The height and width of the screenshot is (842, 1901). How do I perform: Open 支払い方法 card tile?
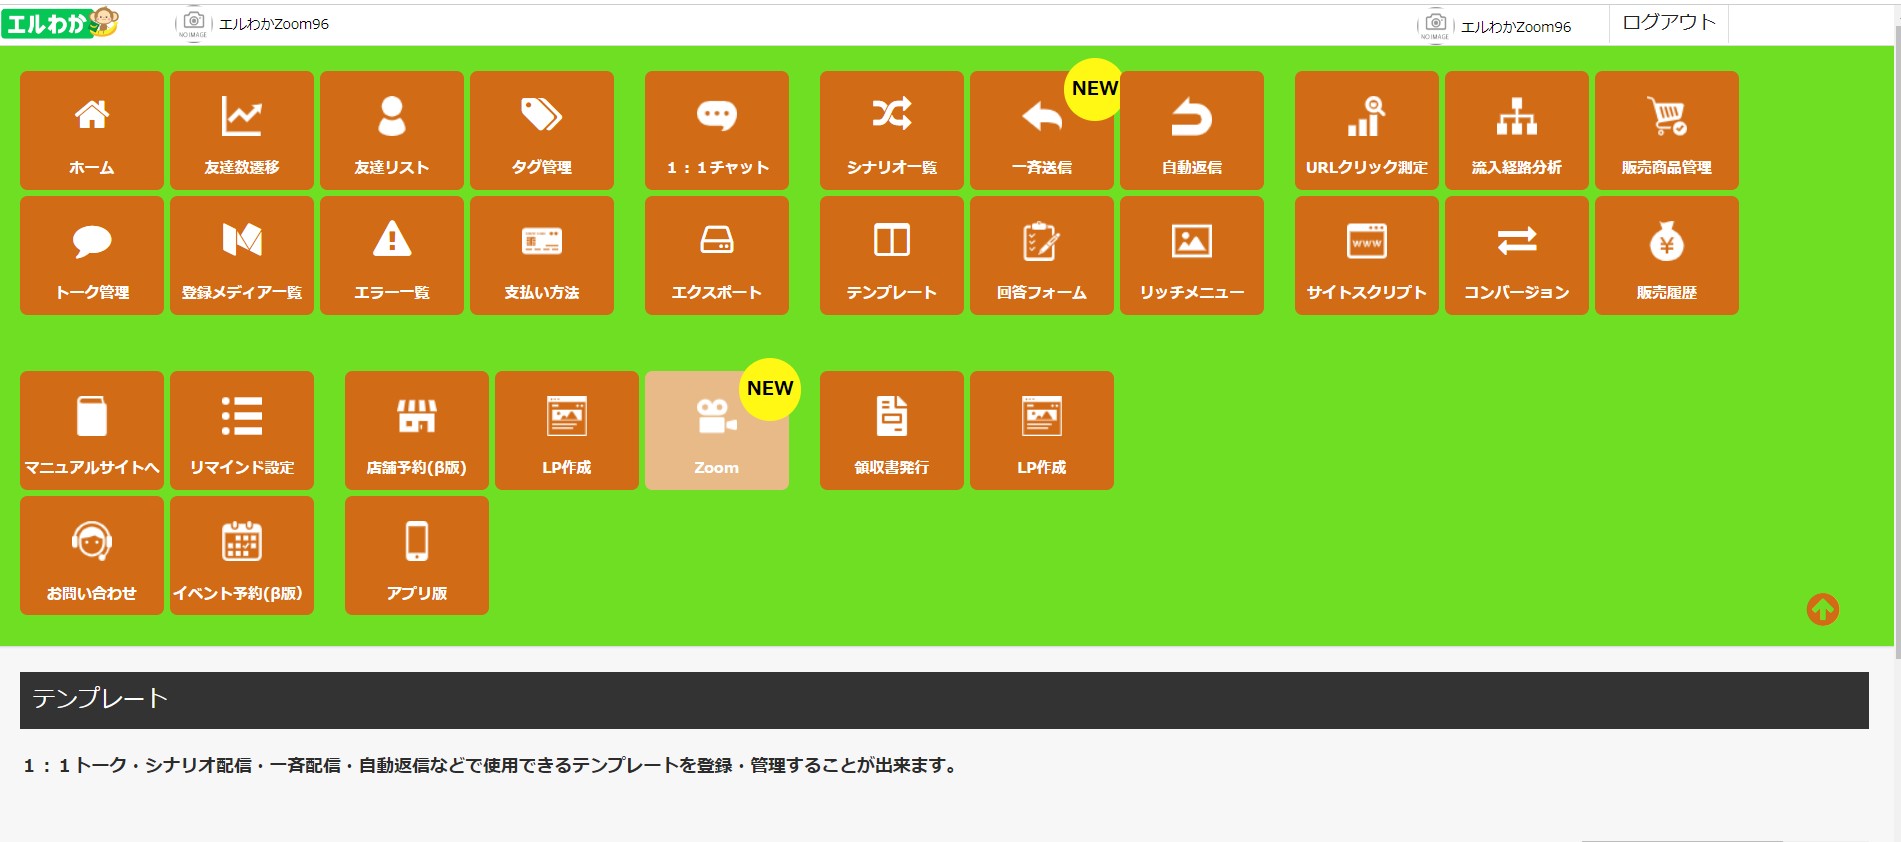[x=542, y=255]
